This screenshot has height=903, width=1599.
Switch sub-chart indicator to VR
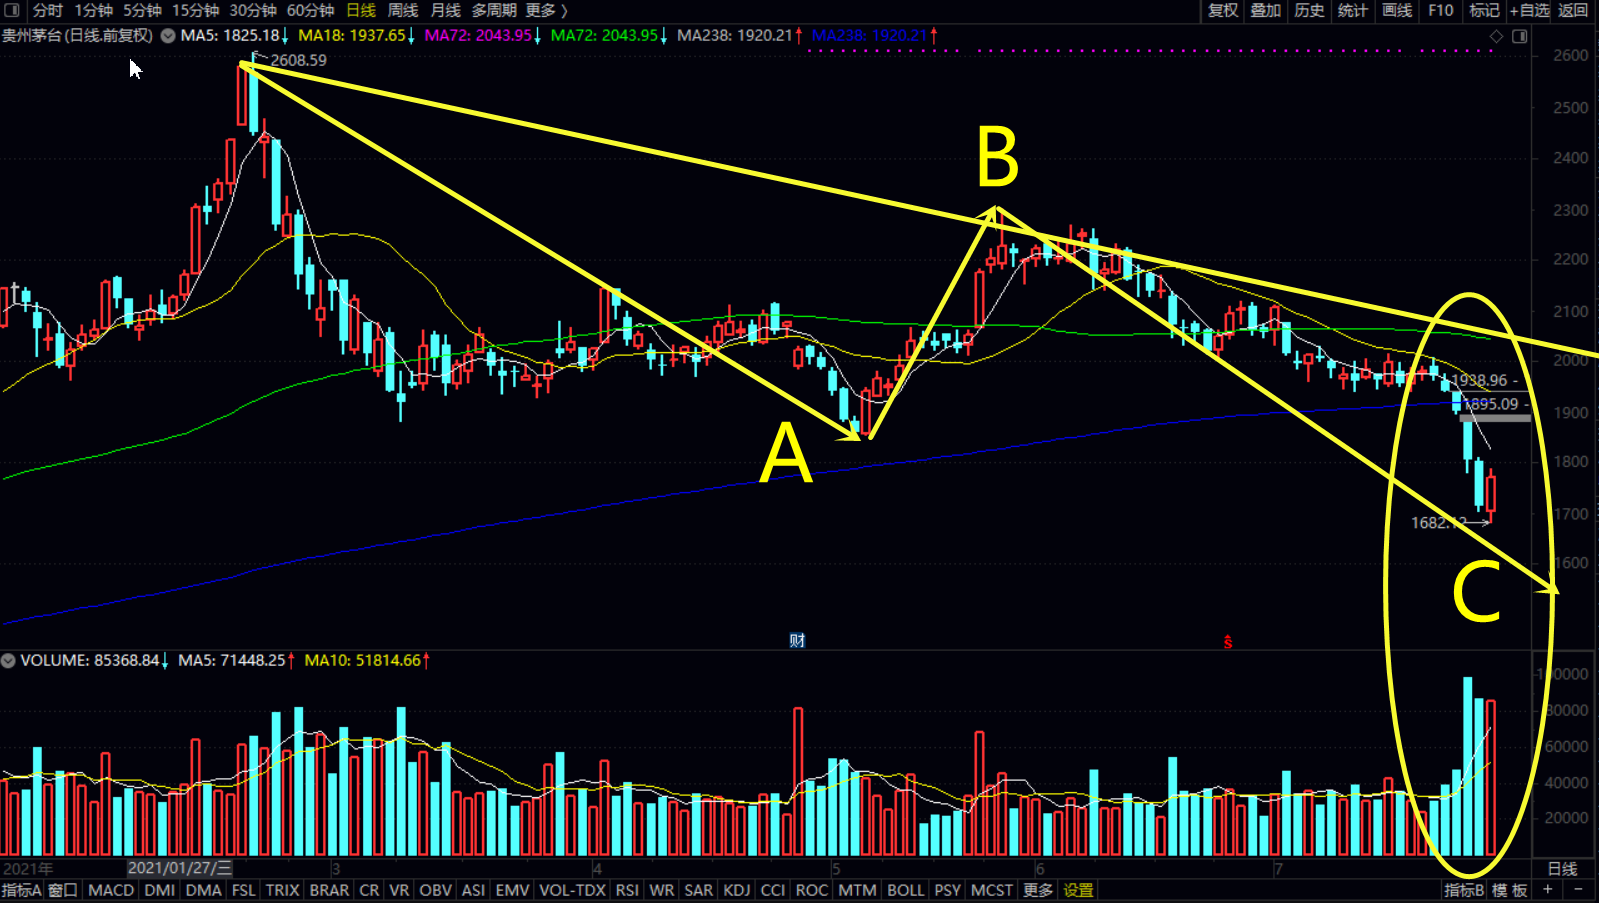400,890
